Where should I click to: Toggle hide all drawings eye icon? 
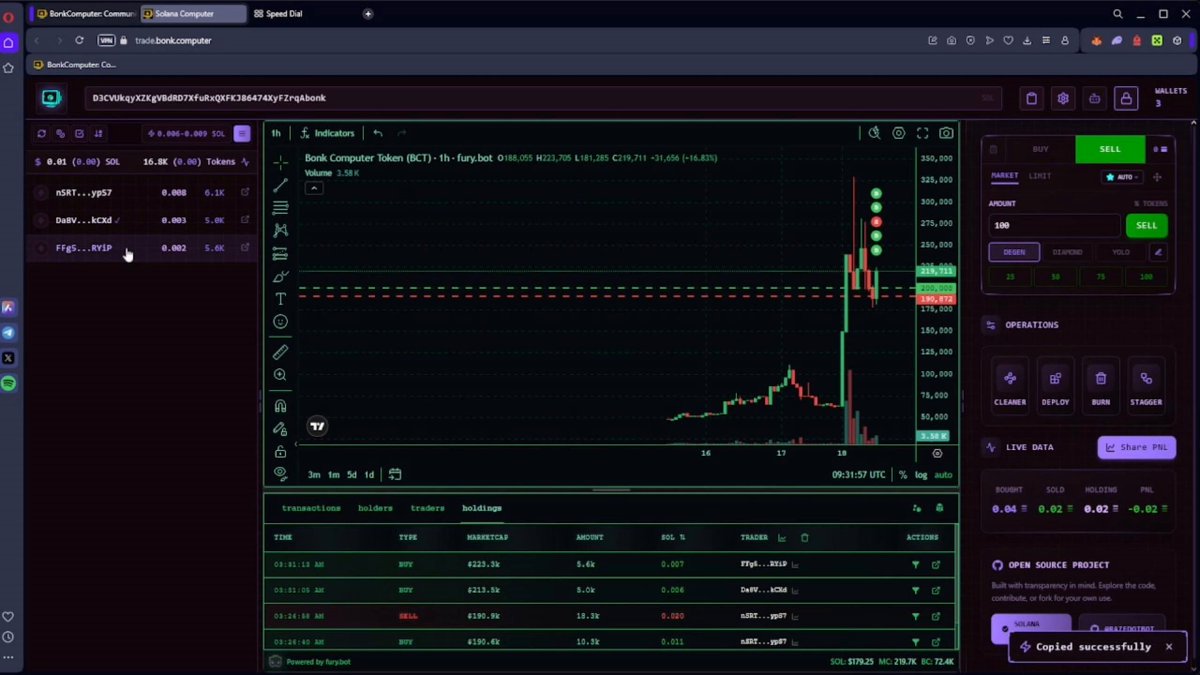pyautogui.click(x=280, y=474)
